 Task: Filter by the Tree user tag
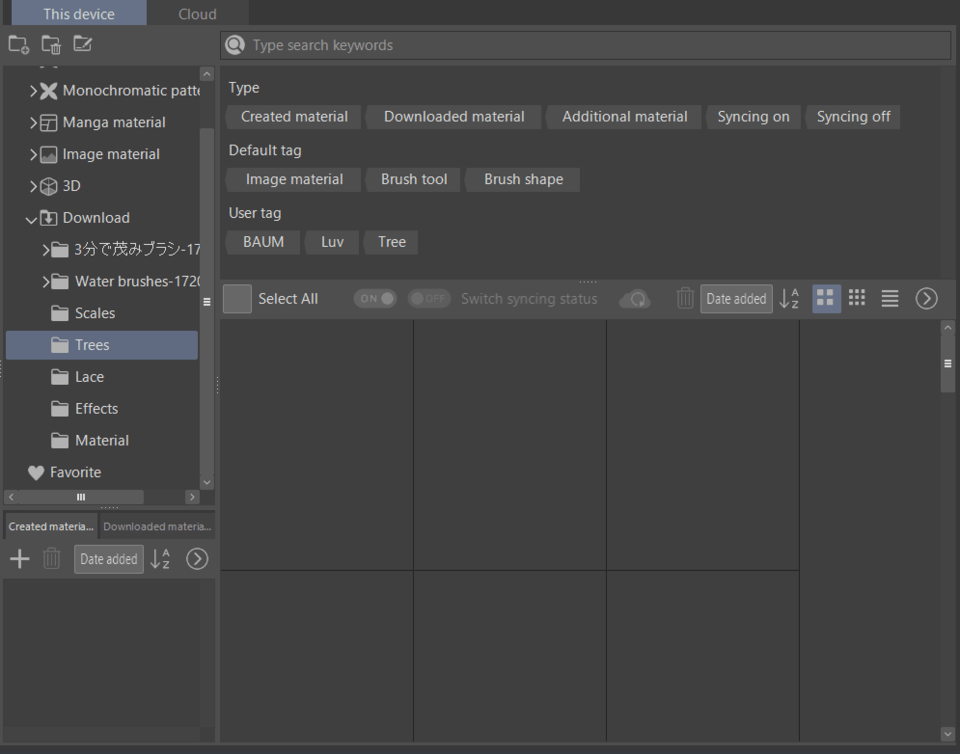pyautogui.click(x=392, y=242)
